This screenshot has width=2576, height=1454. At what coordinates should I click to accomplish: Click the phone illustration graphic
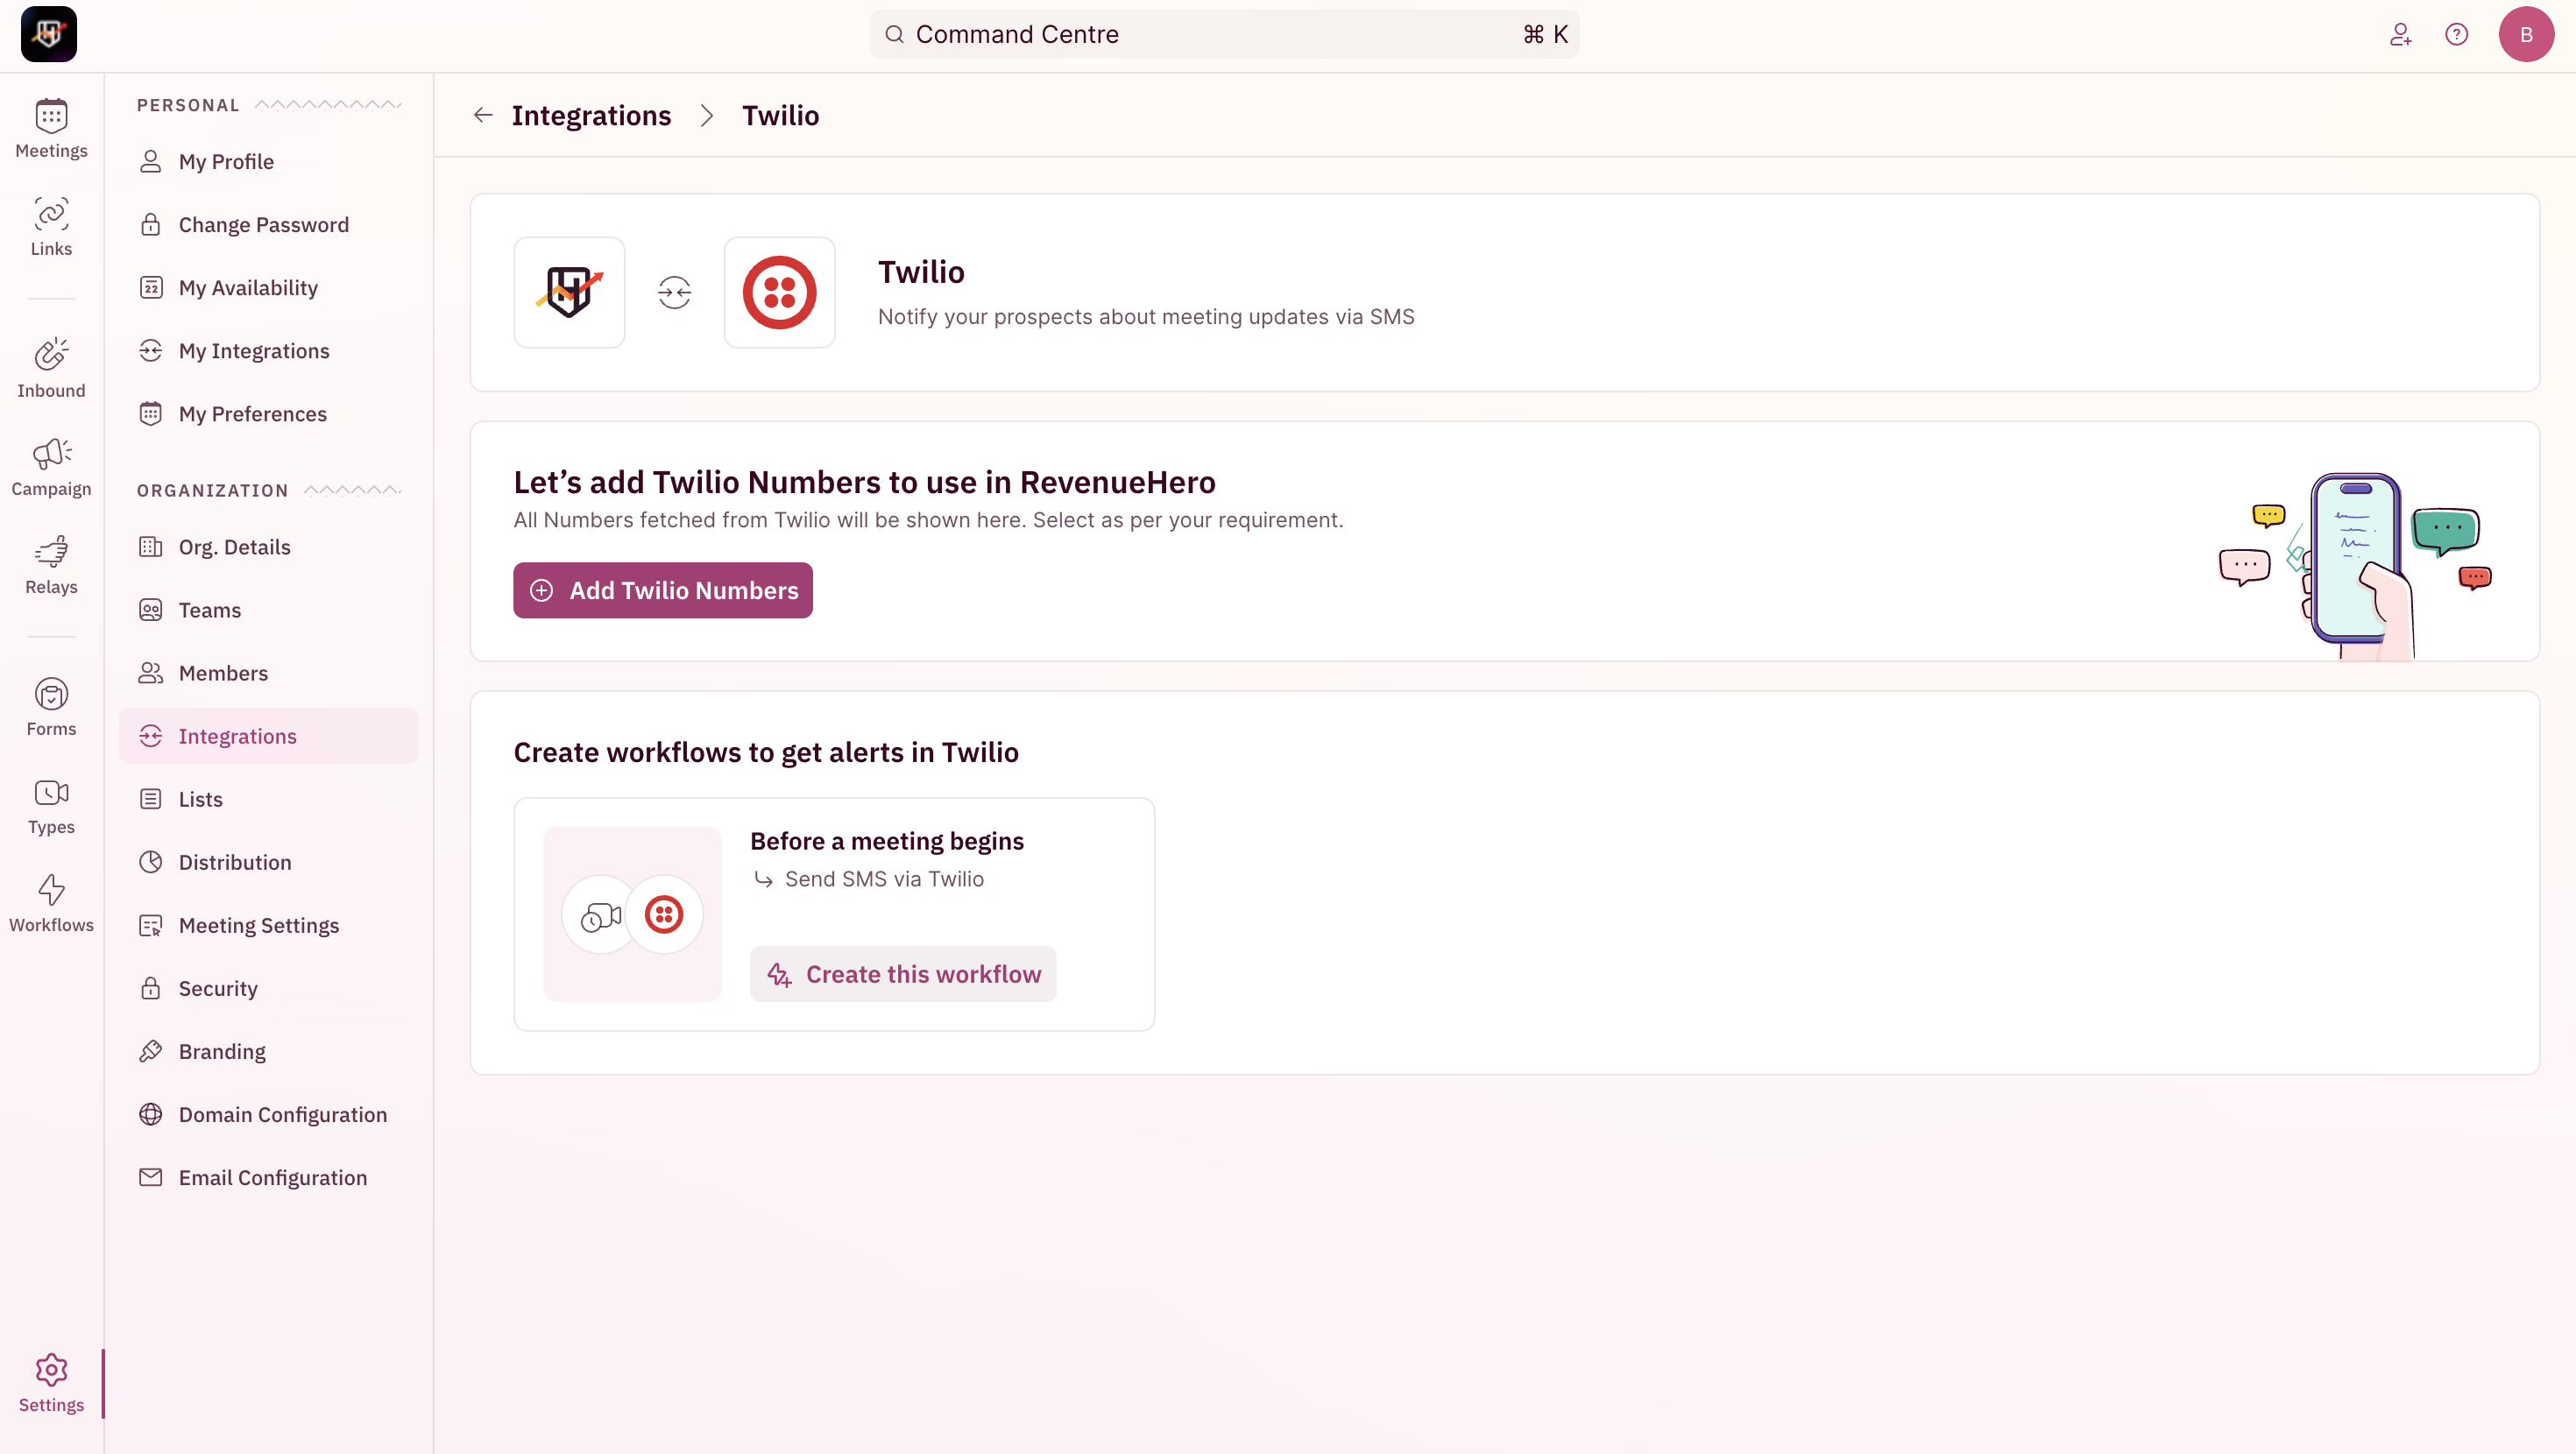[2355, 565]
